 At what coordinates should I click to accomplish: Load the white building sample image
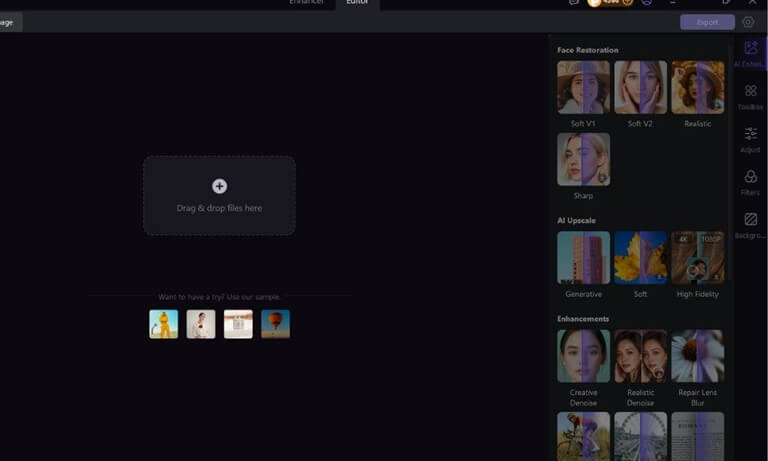click(x=238, y=324)
